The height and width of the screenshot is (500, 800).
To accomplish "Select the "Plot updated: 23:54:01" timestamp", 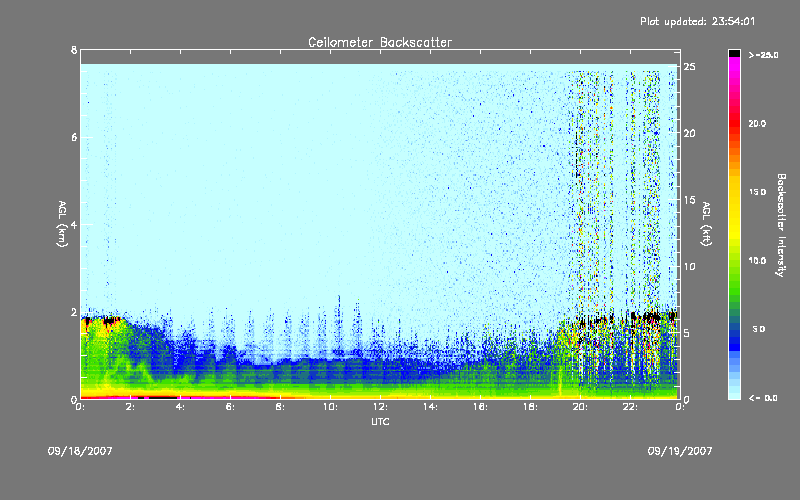I will tap(697, 21).
